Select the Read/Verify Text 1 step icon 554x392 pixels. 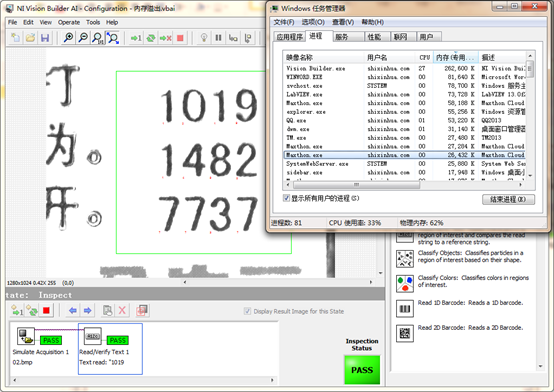[x=93, y=336]
